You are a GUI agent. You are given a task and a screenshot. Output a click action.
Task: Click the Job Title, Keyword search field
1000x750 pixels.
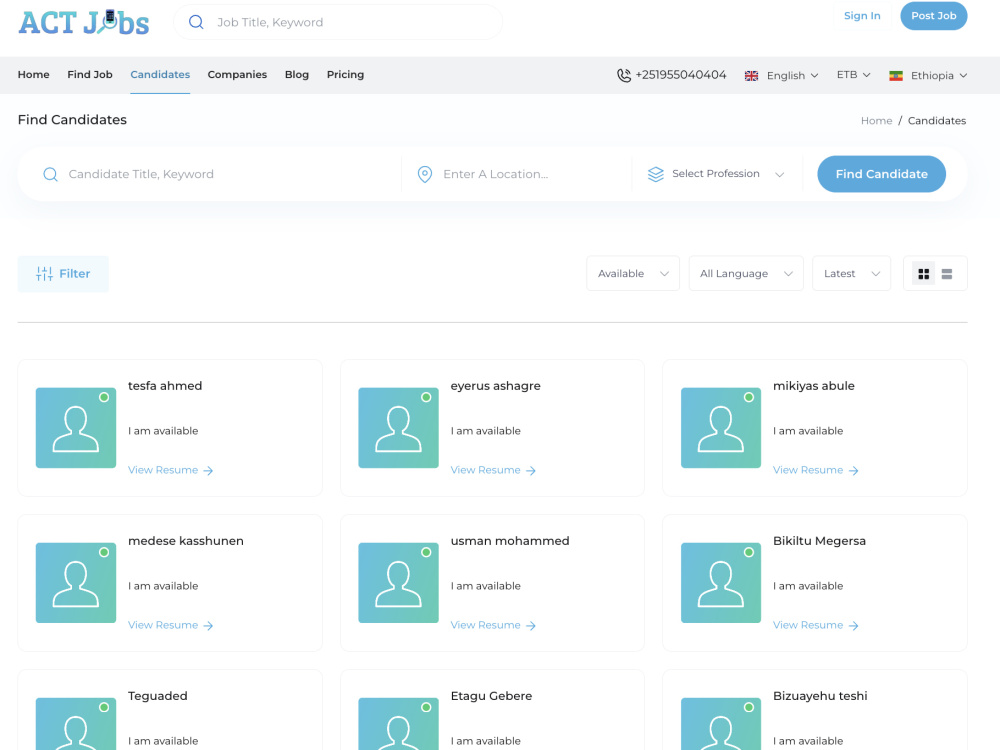point(338,22)
